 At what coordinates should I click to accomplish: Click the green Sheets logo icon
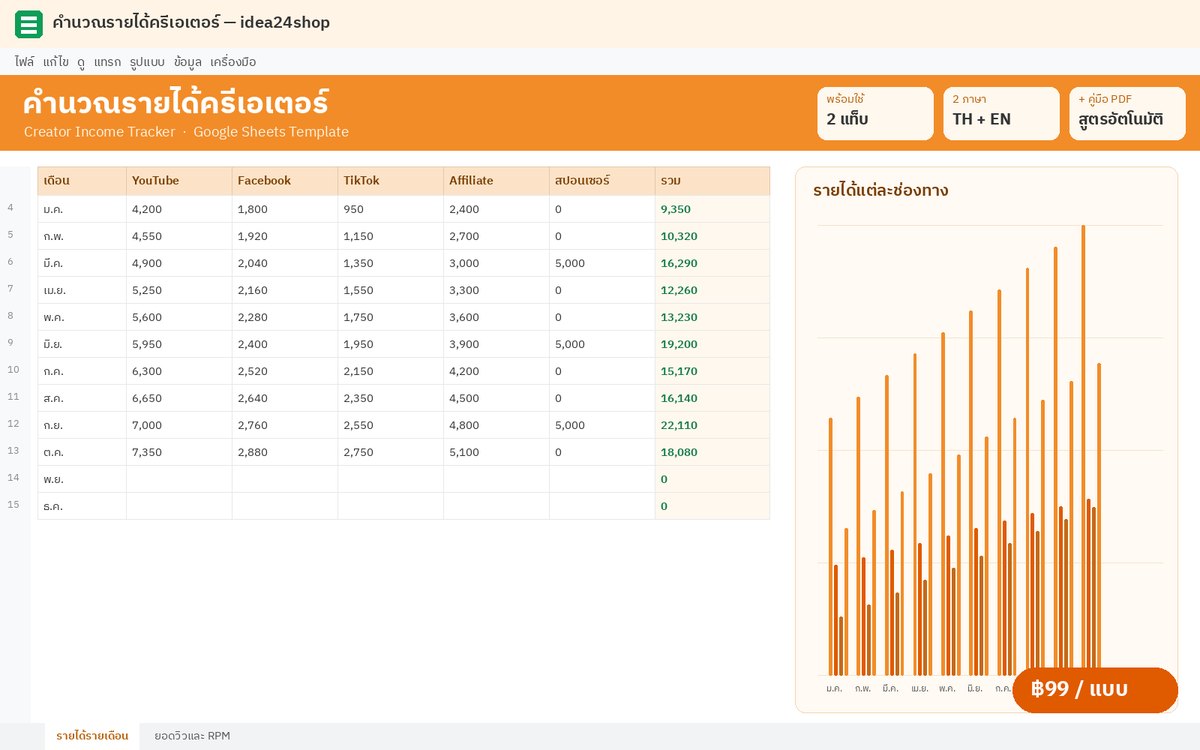click(x=29, y=24)
